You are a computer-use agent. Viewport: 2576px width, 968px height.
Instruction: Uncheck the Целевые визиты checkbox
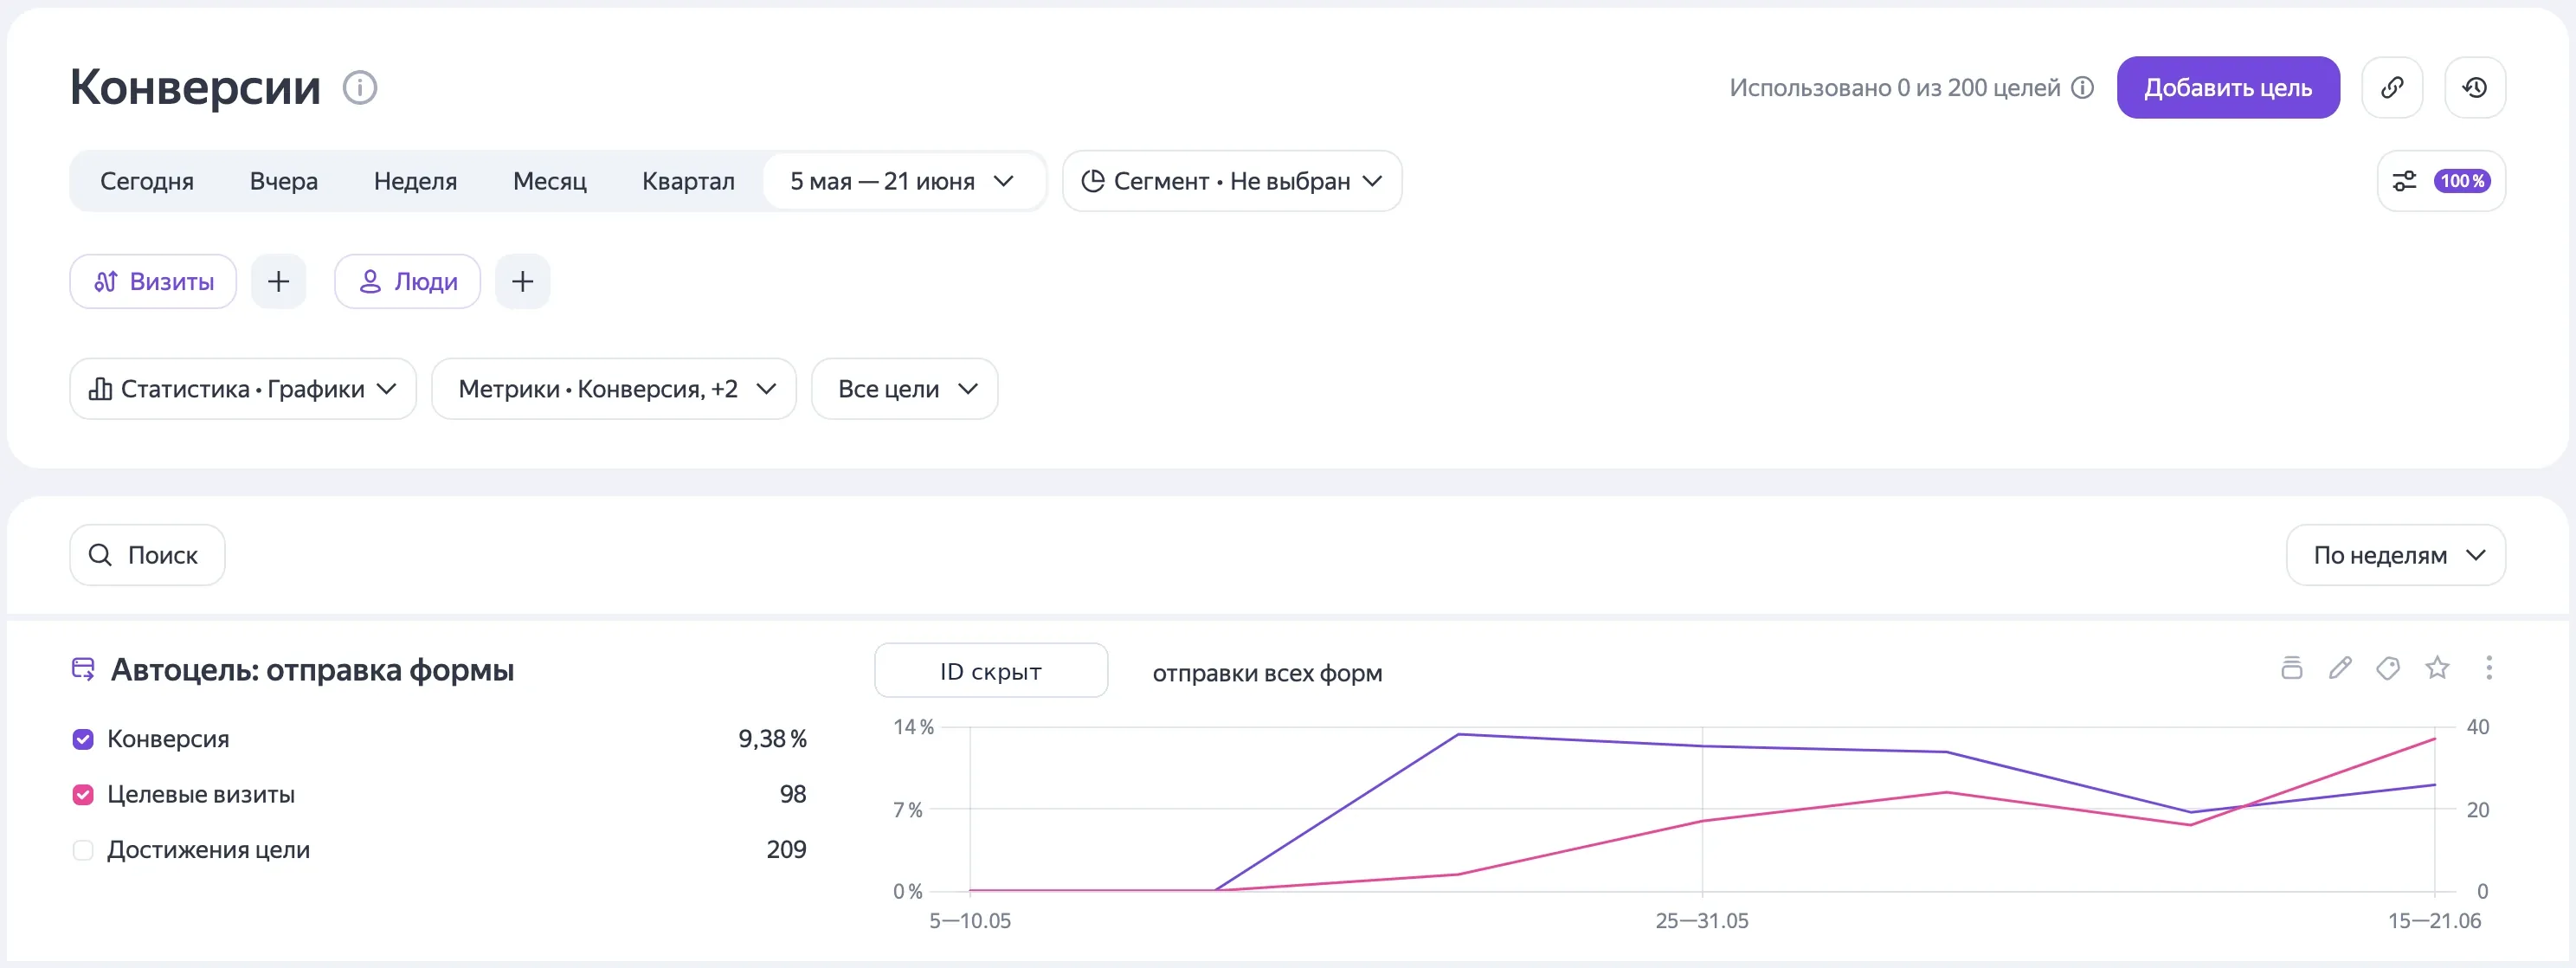coord(83,795)
